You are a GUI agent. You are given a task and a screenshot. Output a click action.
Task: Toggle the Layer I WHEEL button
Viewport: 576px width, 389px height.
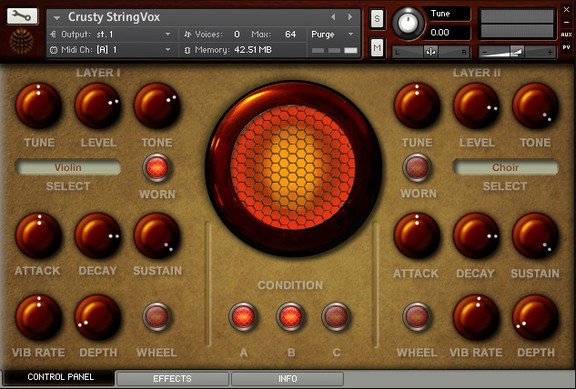click(157, 316)
